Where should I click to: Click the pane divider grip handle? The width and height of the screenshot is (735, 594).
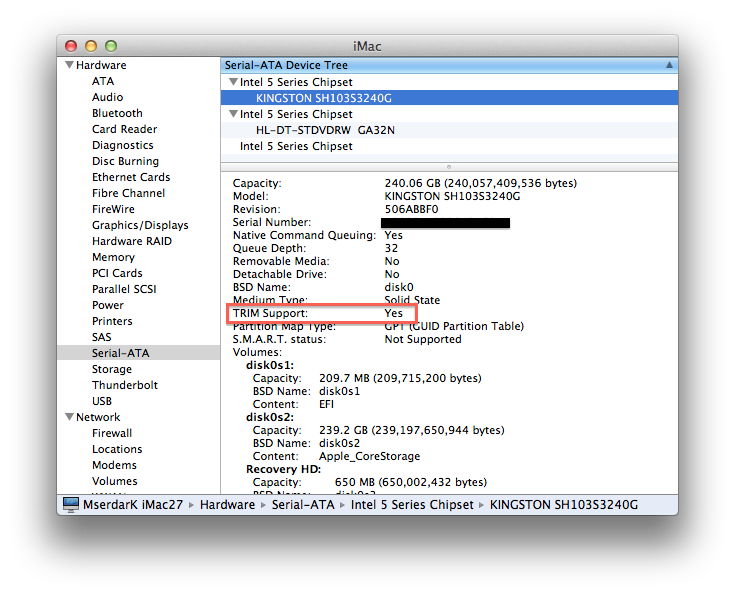[x=449, y=167]
